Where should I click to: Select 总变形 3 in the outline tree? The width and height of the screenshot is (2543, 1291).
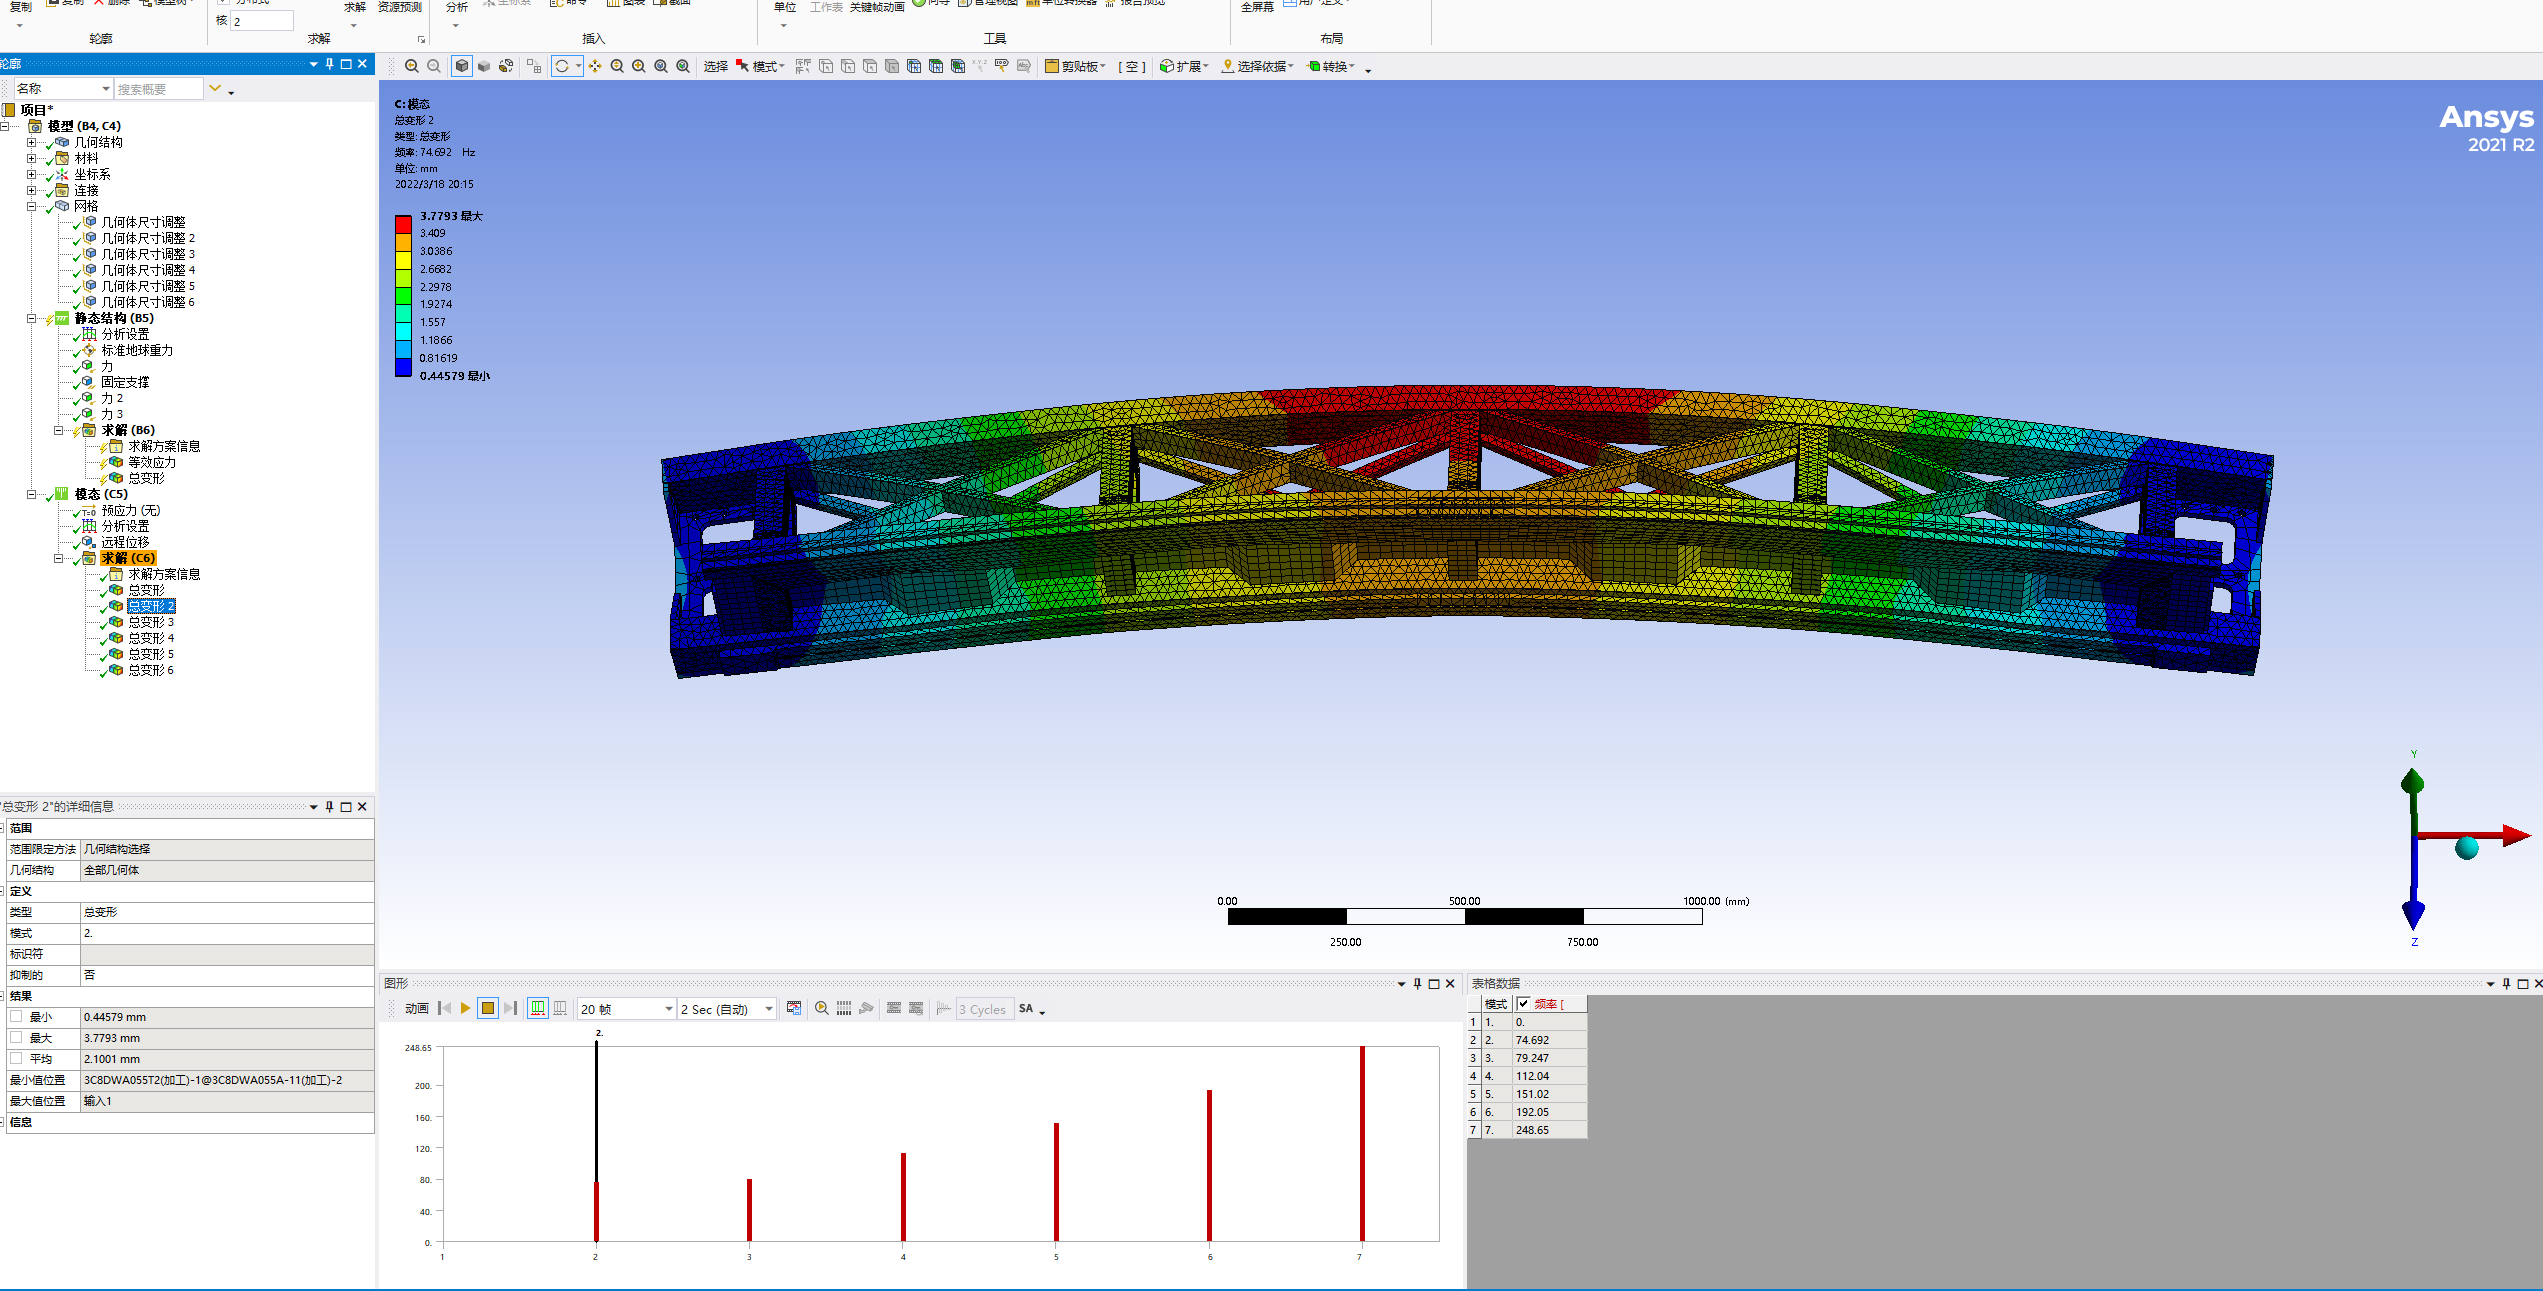point(150,622)
